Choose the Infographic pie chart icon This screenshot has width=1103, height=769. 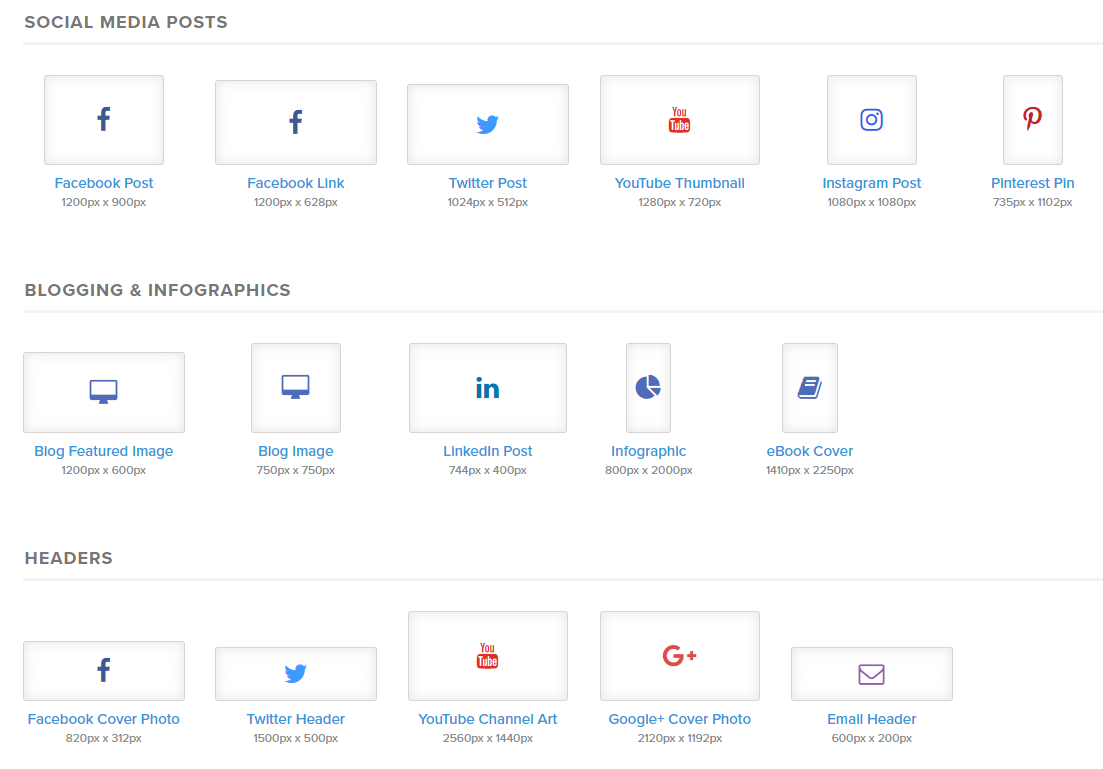pyautogui.click(x=648, y=388)
